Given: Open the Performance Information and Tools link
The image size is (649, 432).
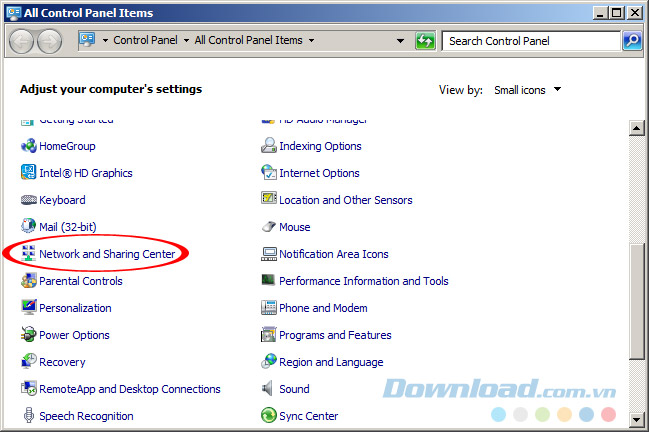Looking at the screenshot, I should (364, 281).
